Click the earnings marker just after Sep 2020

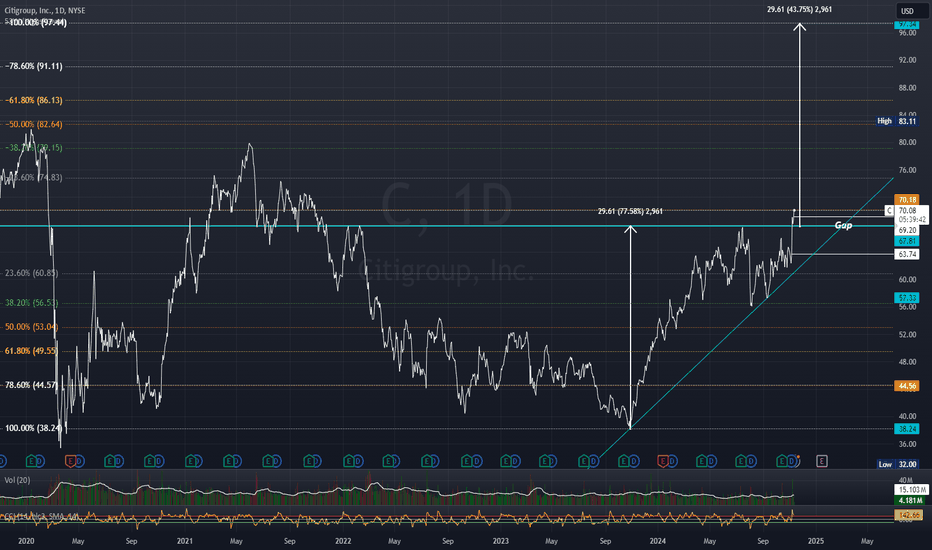[150, 461]
